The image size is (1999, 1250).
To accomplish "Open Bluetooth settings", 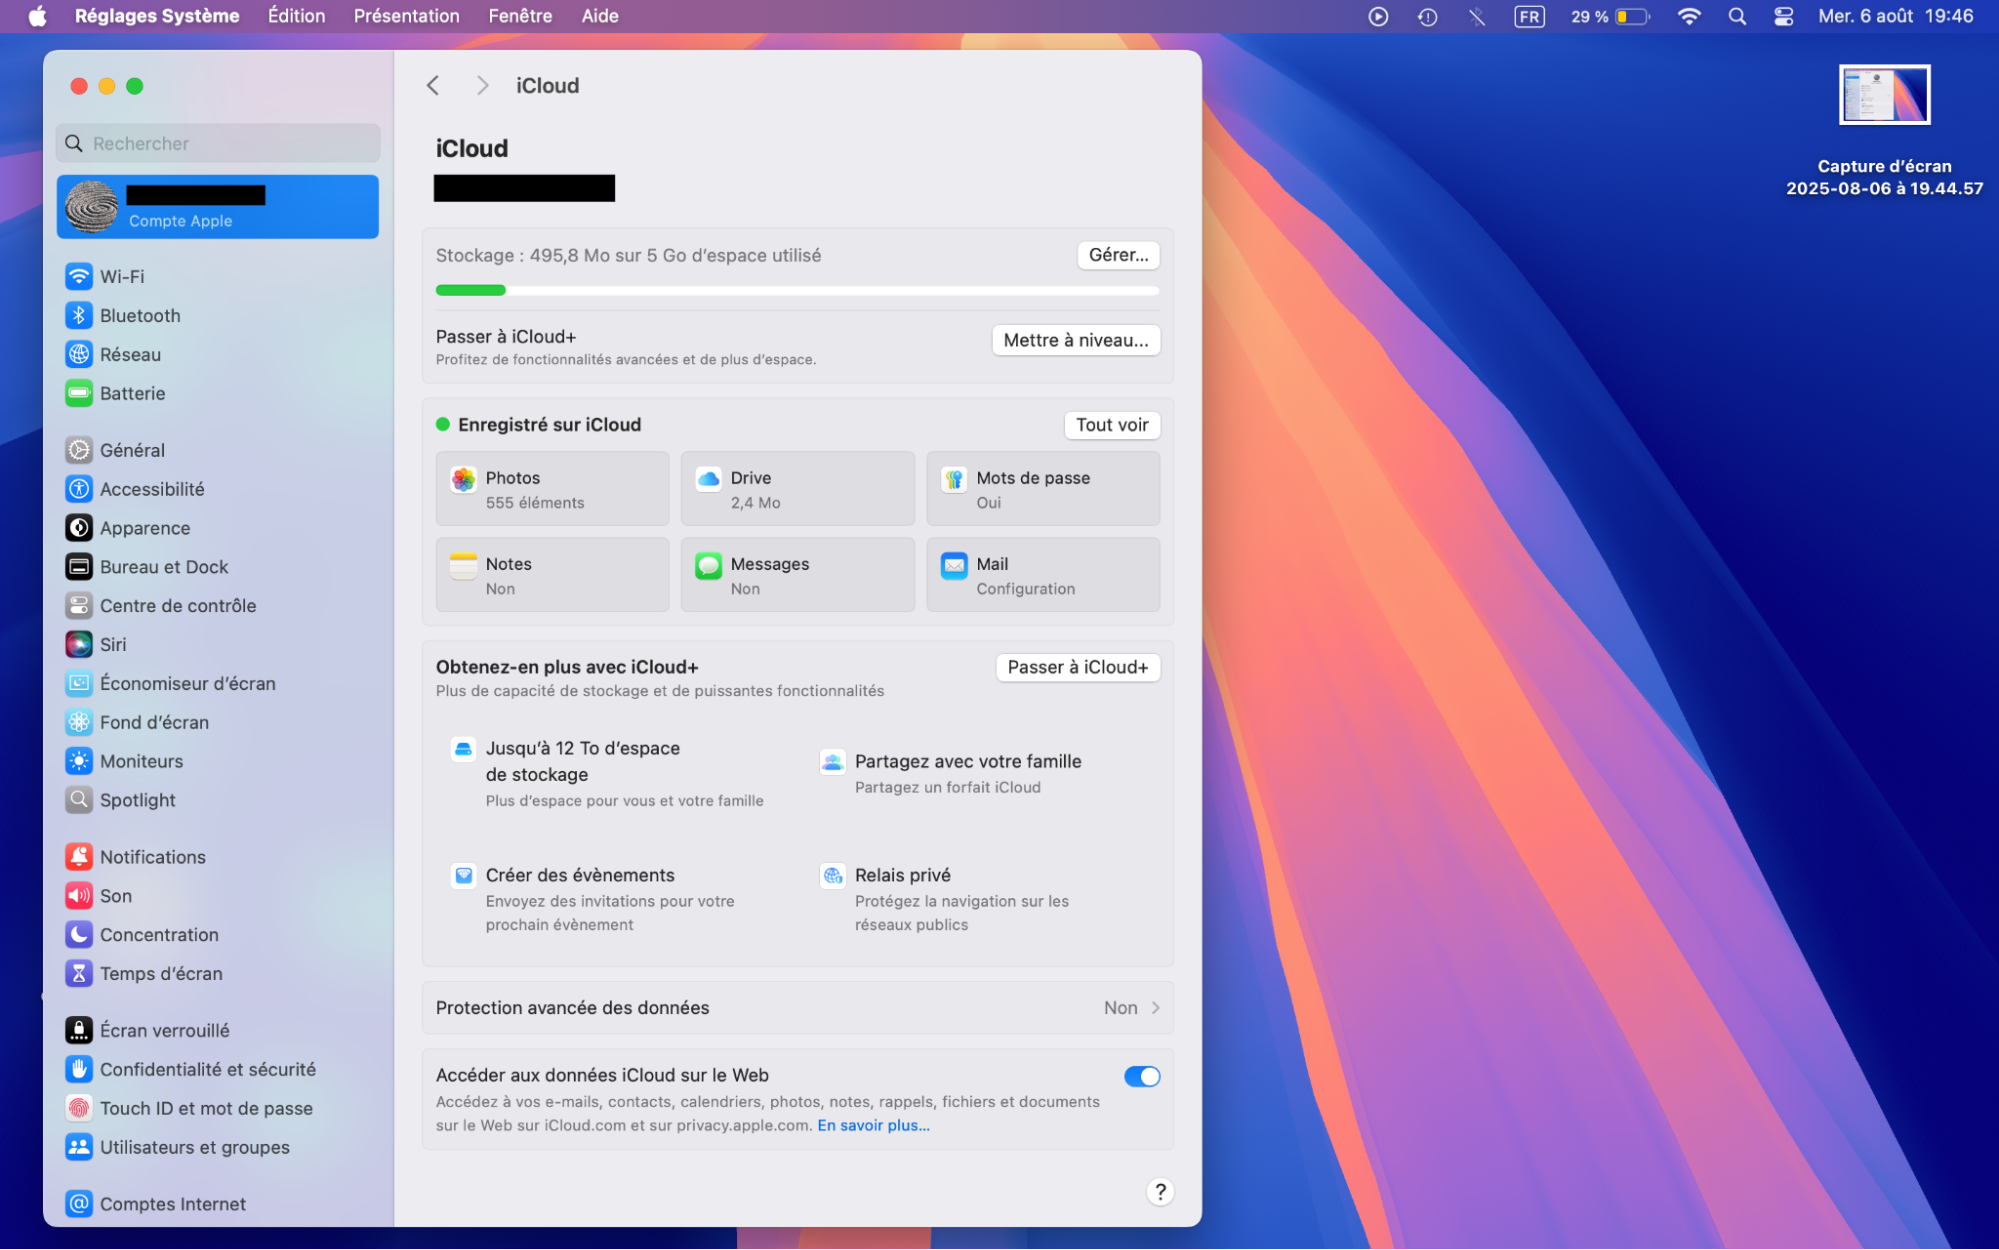I will [139, 315].
